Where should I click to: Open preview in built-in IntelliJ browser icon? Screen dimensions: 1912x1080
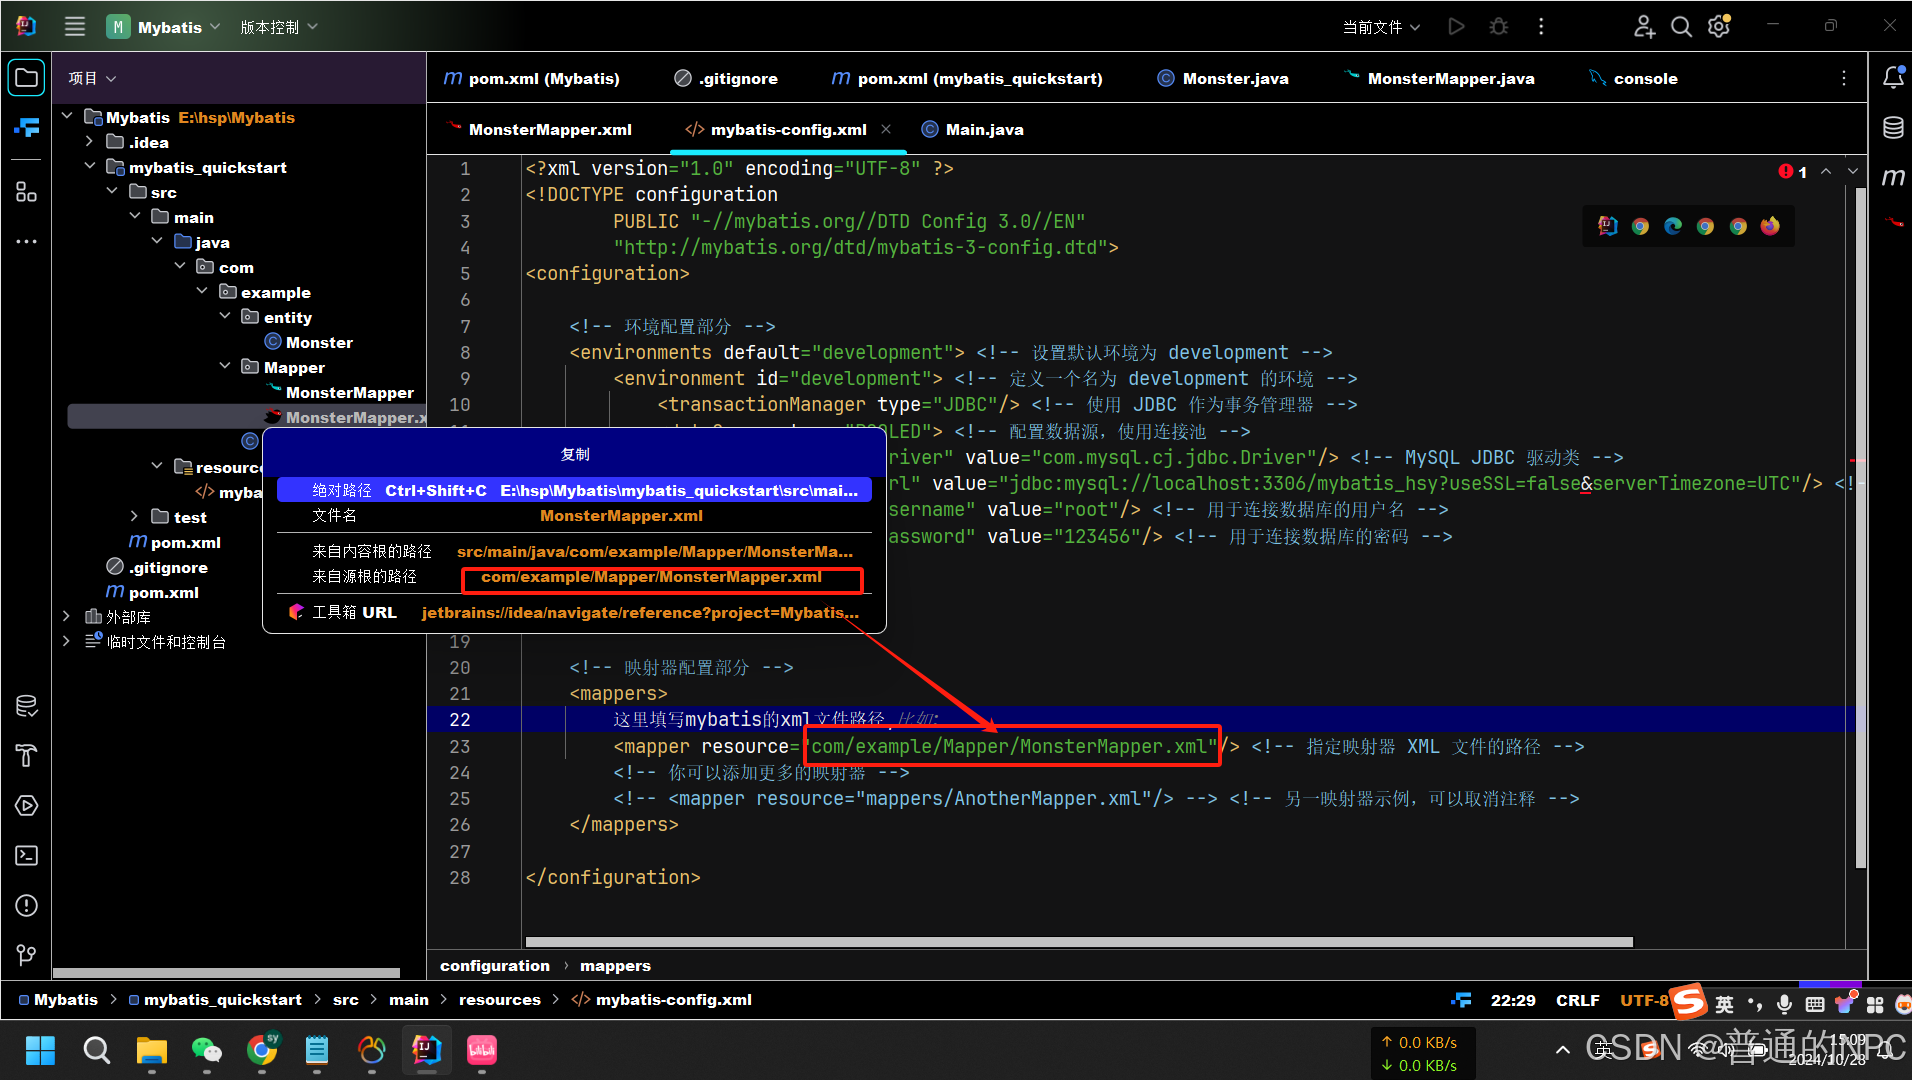click(1608, 226)
